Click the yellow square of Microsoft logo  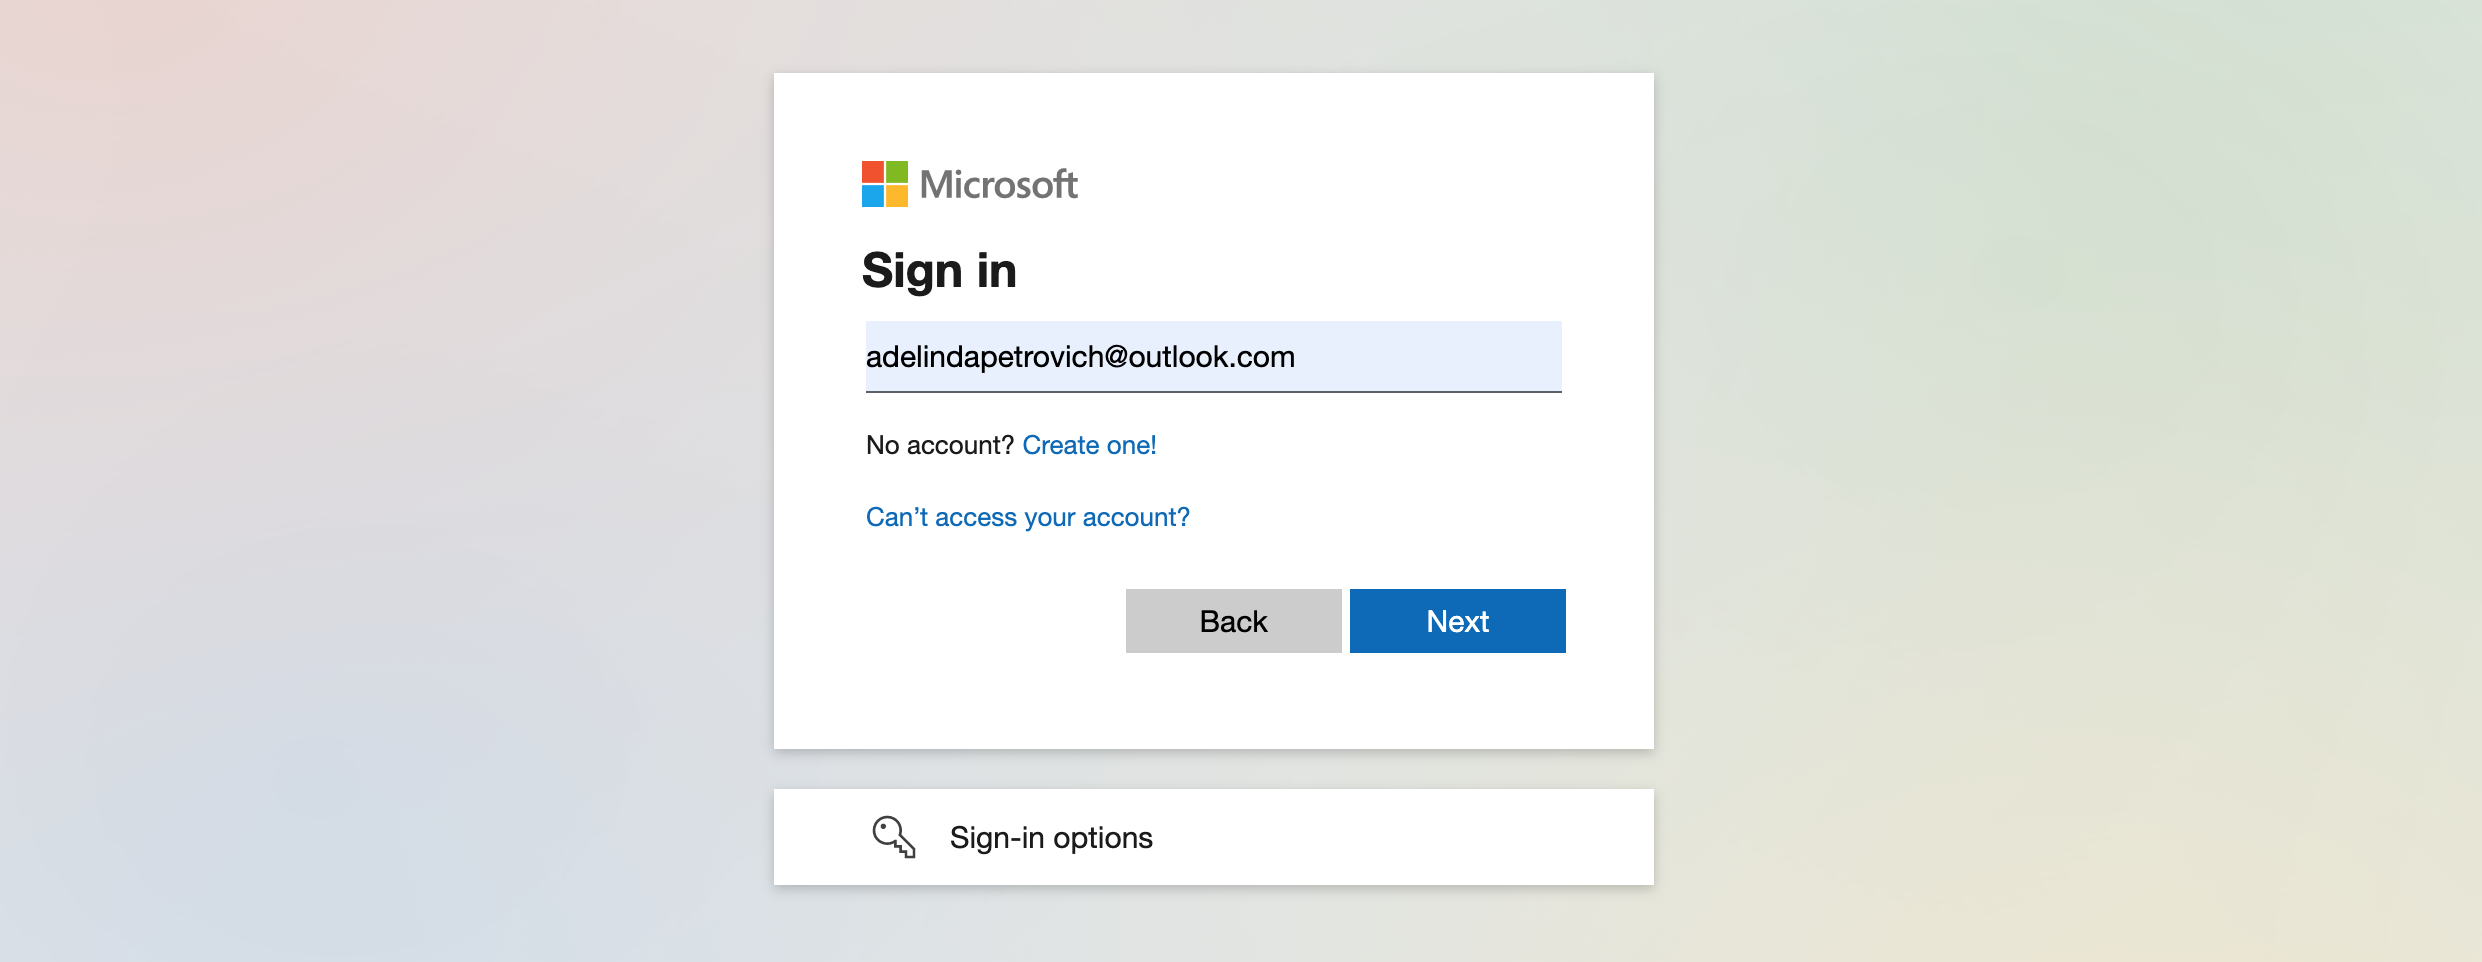click(x=897, y=196)
